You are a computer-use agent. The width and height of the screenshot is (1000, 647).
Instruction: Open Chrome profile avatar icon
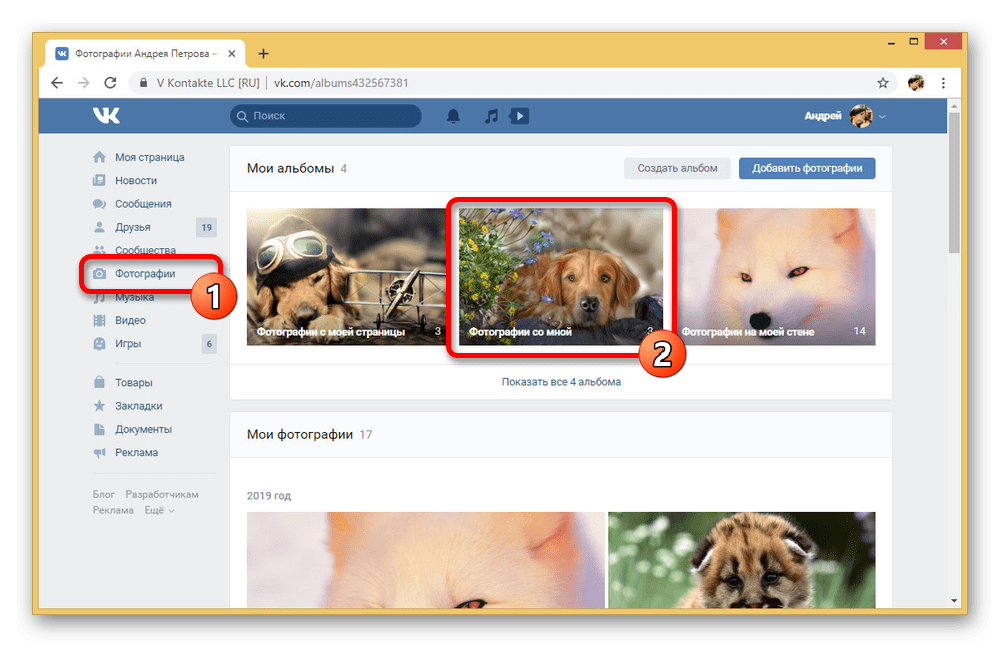pos(916,83)
